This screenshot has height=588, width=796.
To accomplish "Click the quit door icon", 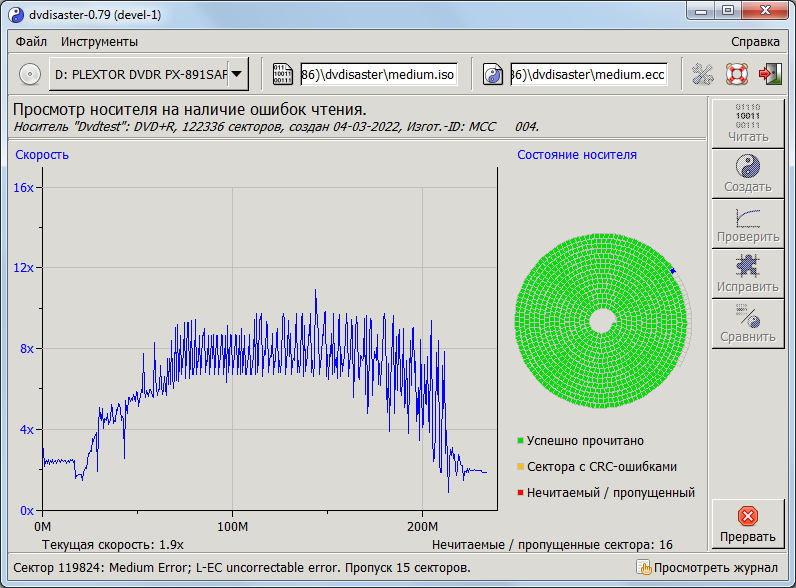I will pyautogui.click(x=770, y=74).
